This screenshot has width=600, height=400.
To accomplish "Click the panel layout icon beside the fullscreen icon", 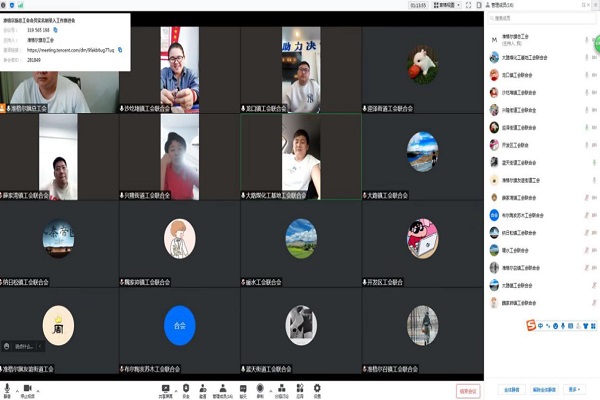I will tap(479, 5).
